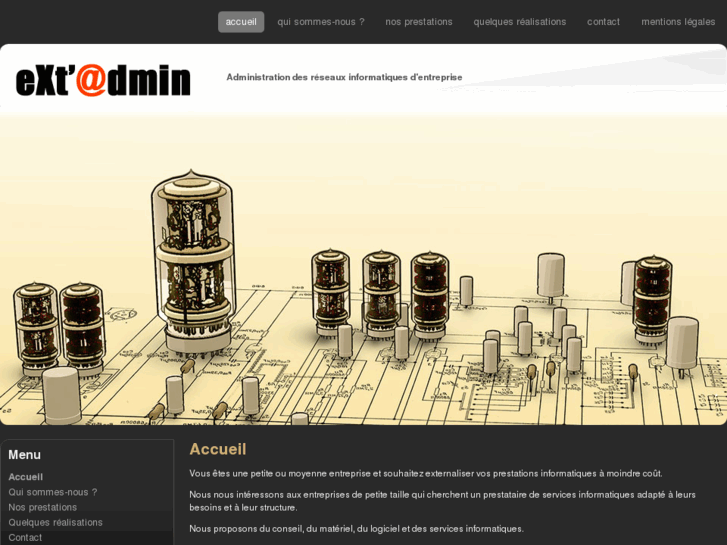Click paragraph starting 'Vous êtes une petite'

click(x=426, y=474)
